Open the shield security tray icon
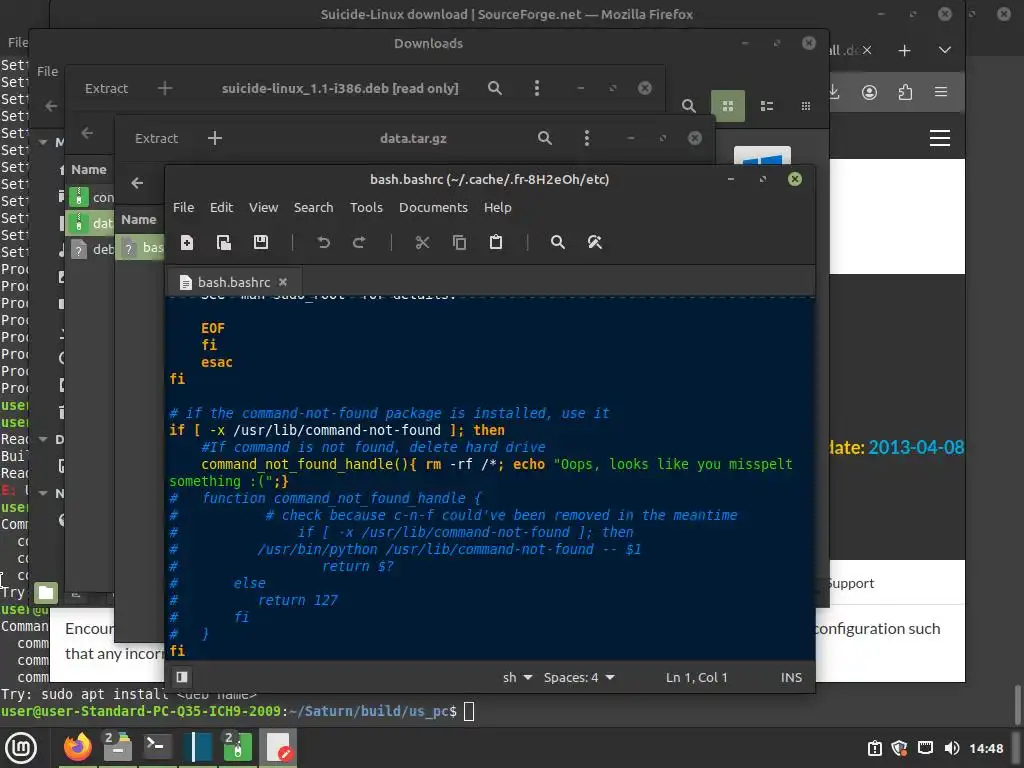This screenshot has height=768, width=1024. [900, 748]
